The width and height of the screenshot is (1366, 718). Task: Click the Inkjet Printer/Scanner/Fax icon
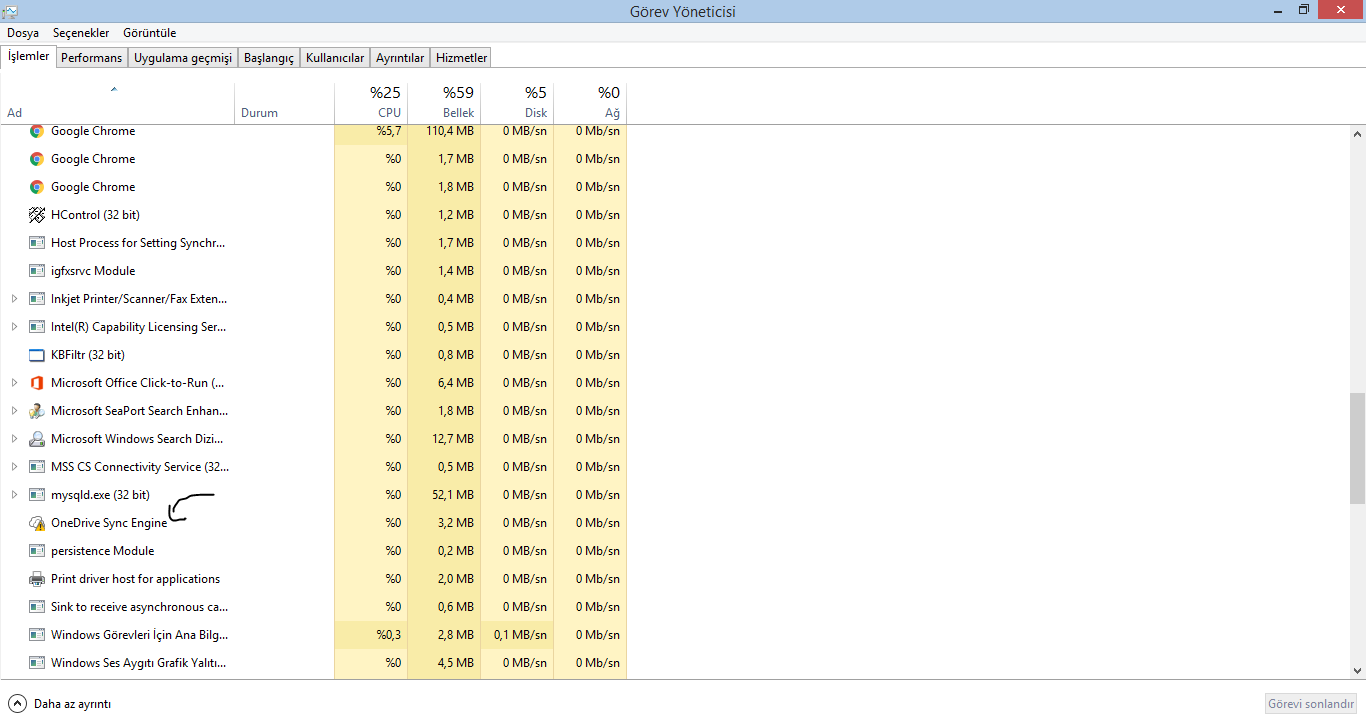point(37,299)
